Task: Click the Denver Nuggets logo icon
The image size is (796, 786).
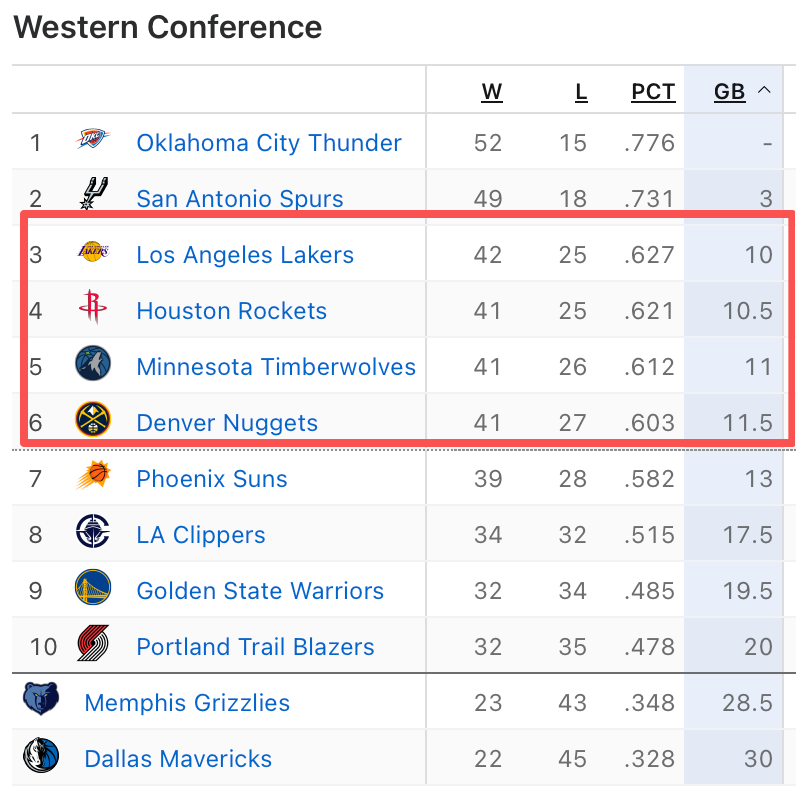Action: 93,421
